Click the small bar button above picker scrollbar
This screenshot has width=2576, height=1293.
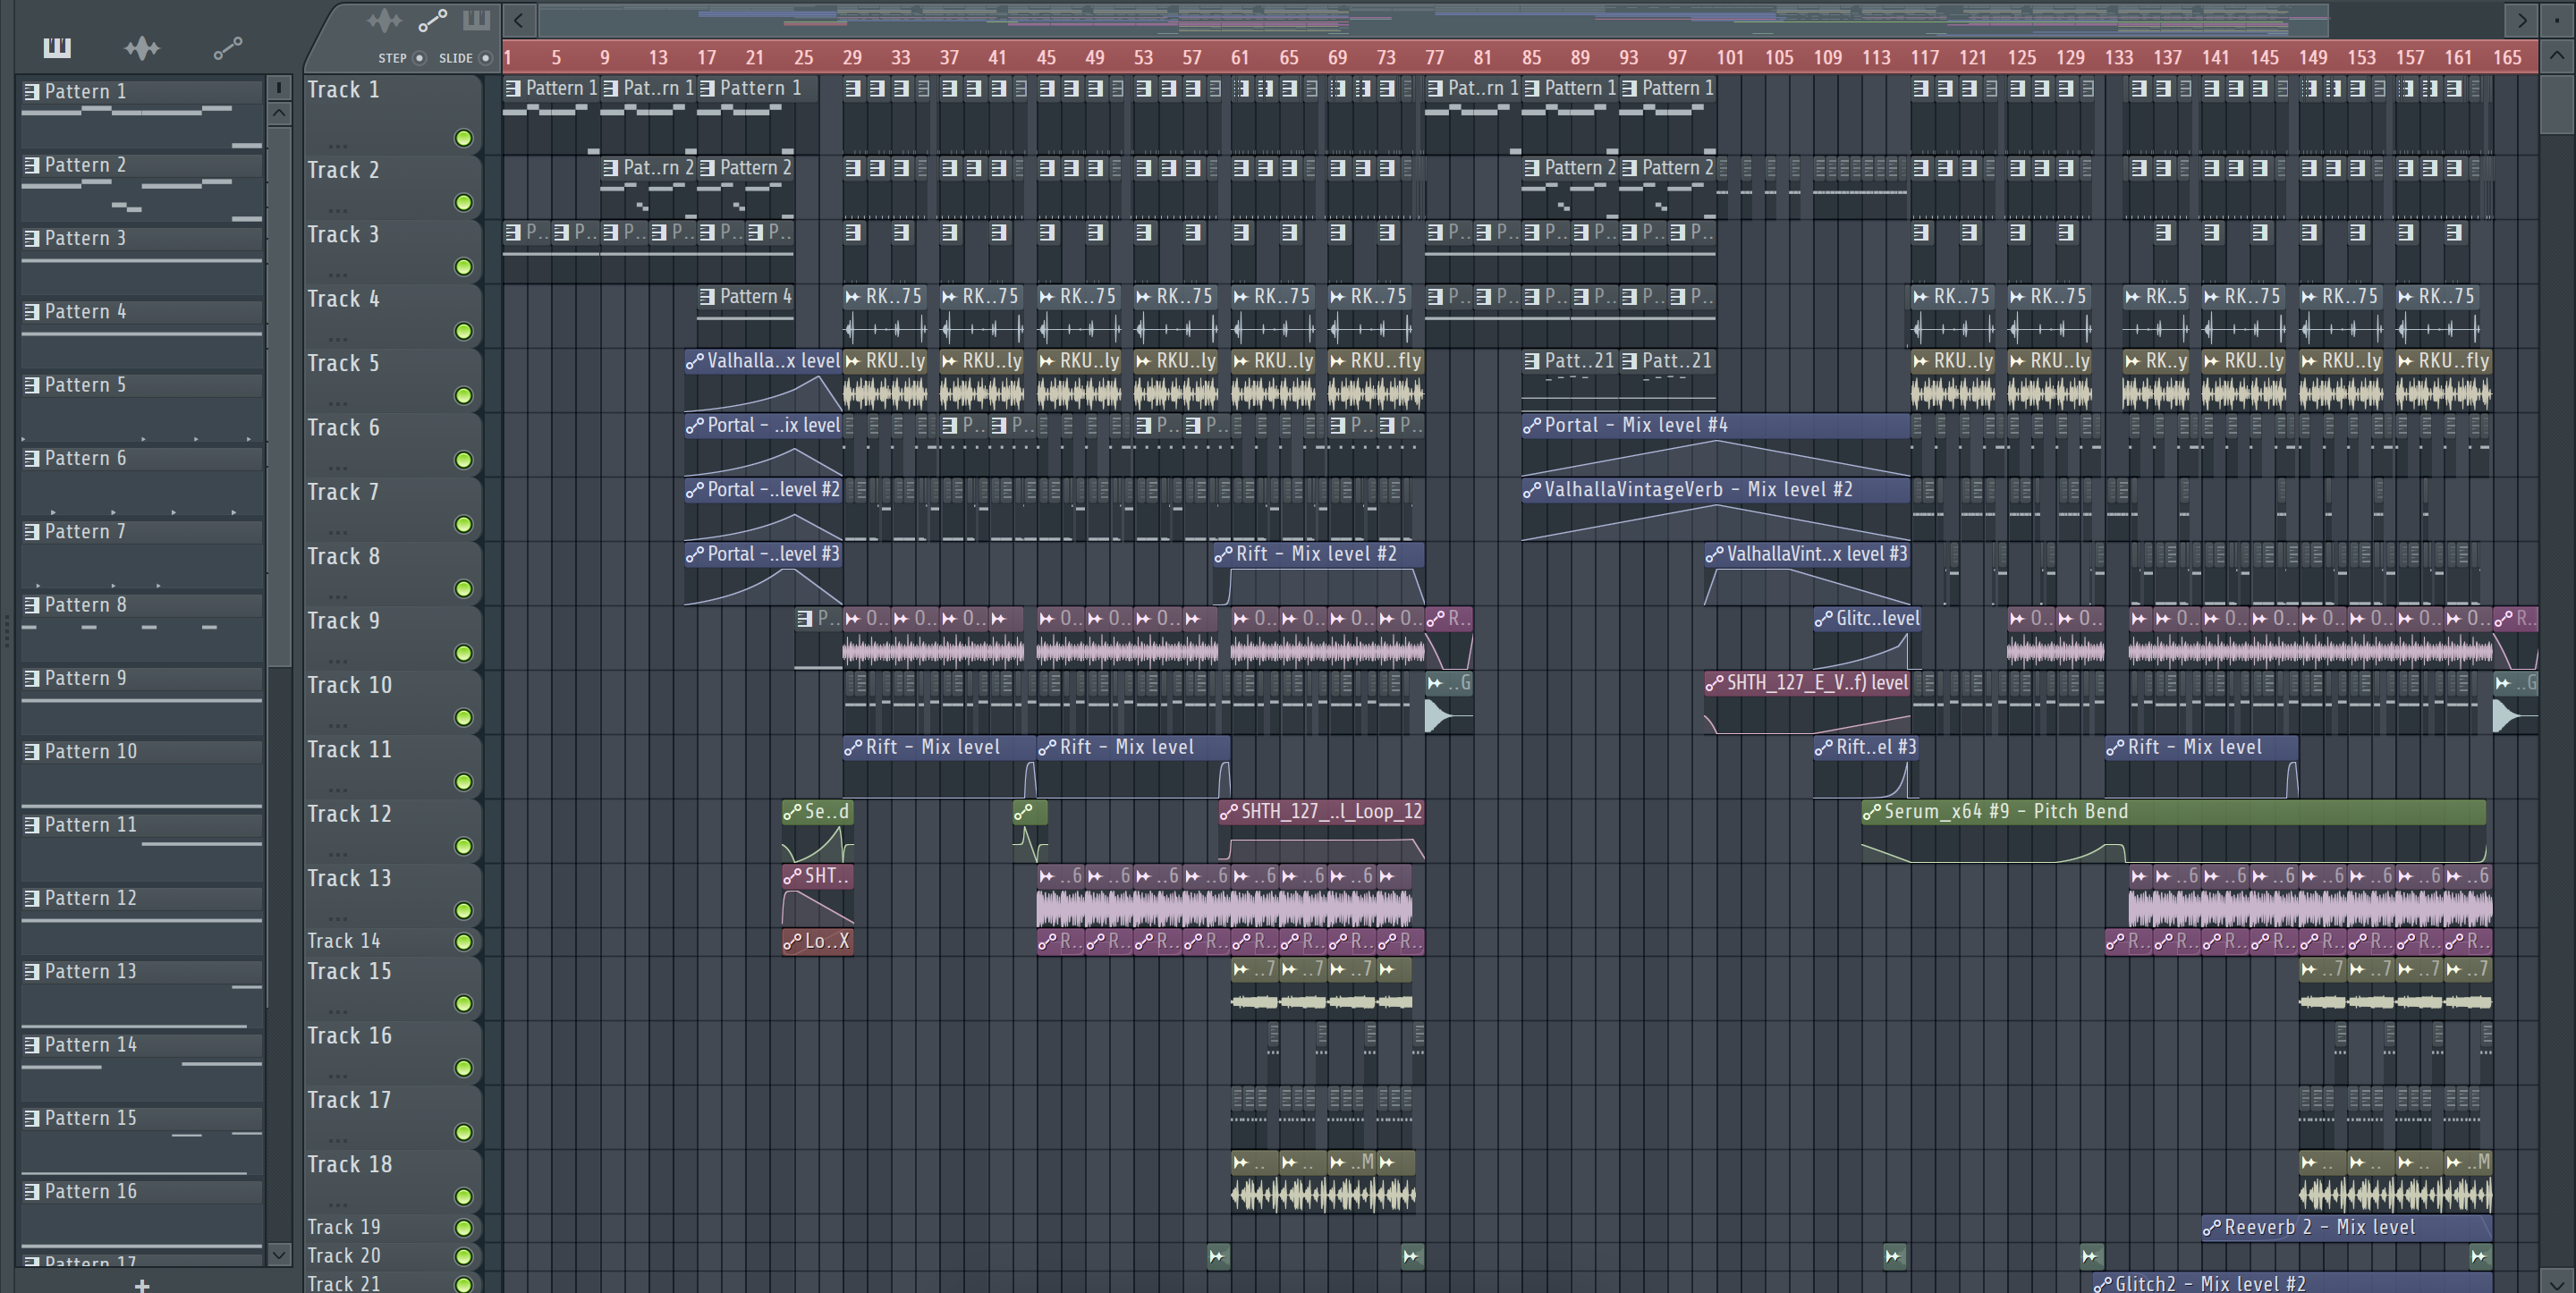point(280,88)
